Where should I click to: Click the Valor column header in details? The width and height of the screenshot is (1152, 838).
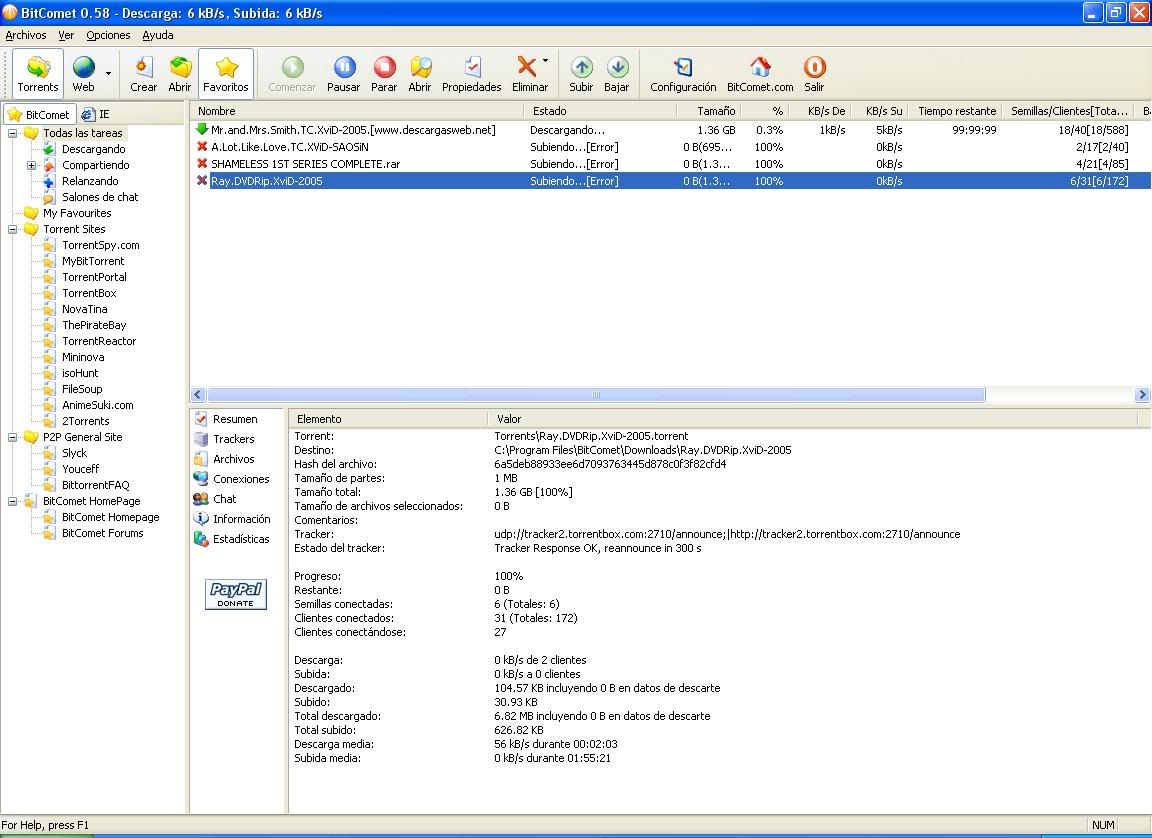813,419
